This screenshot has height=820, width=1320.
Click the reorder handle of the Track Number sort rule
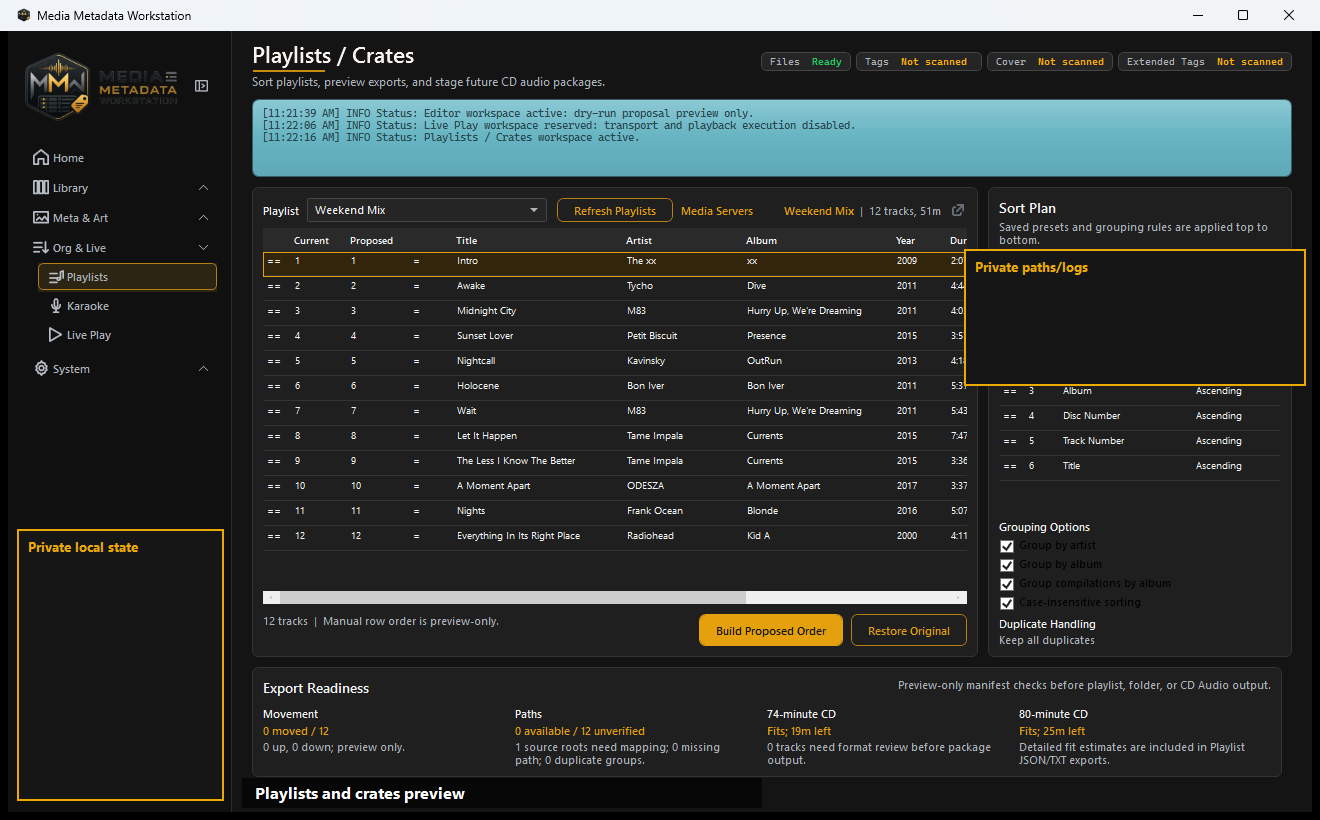pyautogui.click(x=1010, y=441)
